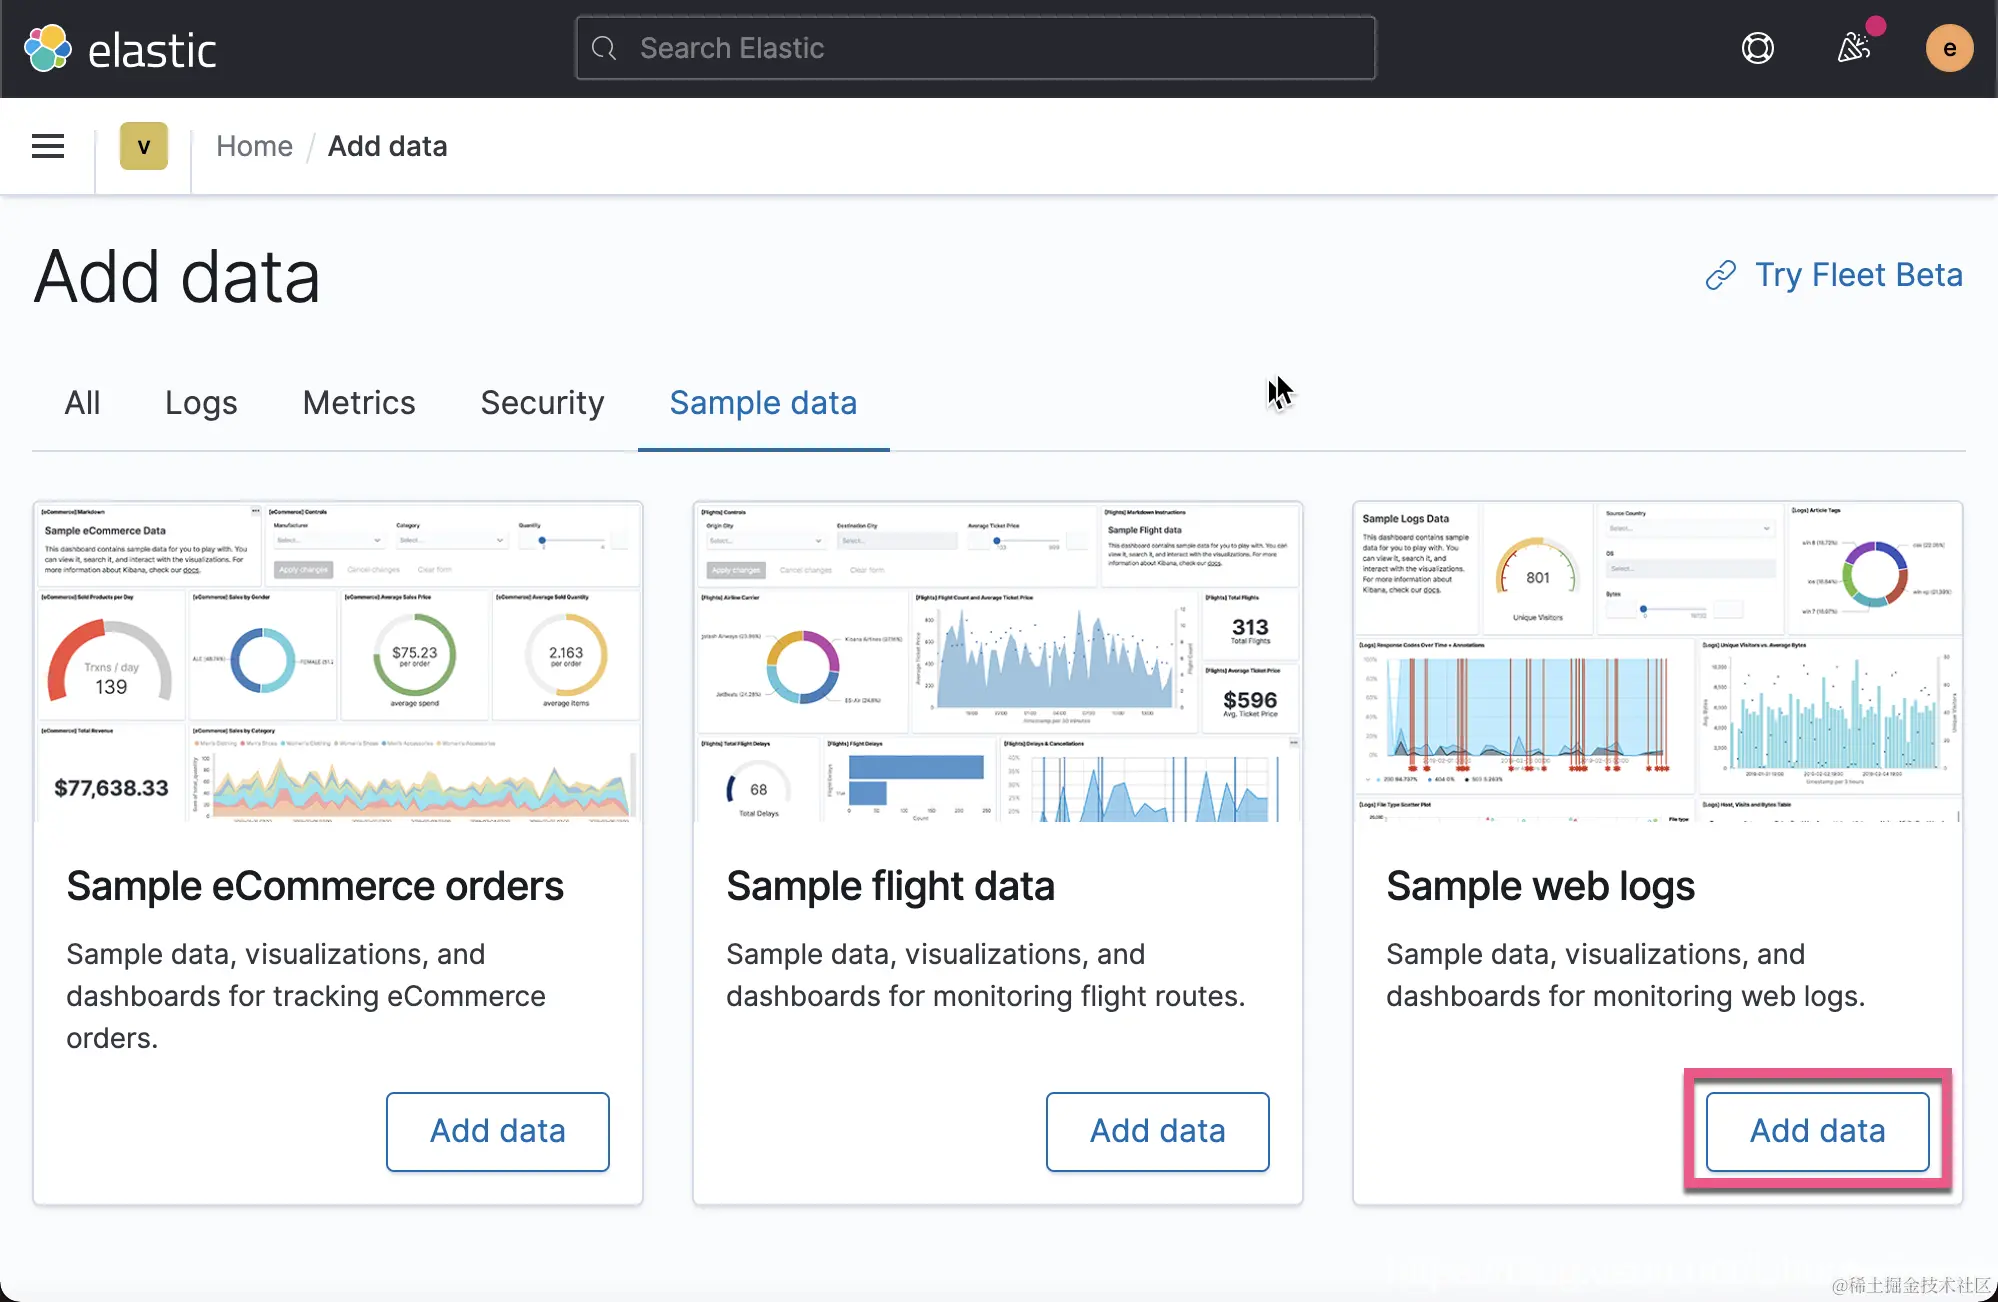This screenshot has width=1998, height=1302.
Task: Switch to the All tab
Action: (82, 403)
